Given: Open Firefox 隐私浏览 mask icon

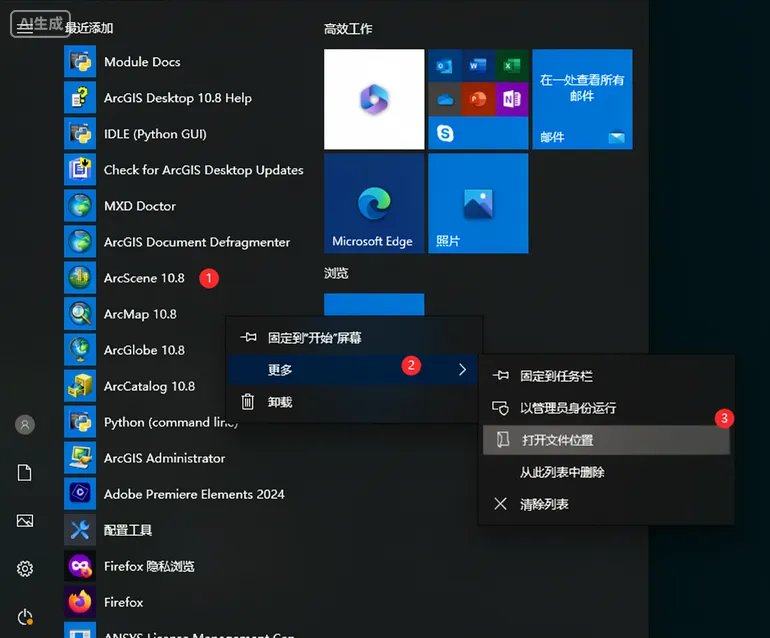Looking at the screenshot, I should [80, 566].
